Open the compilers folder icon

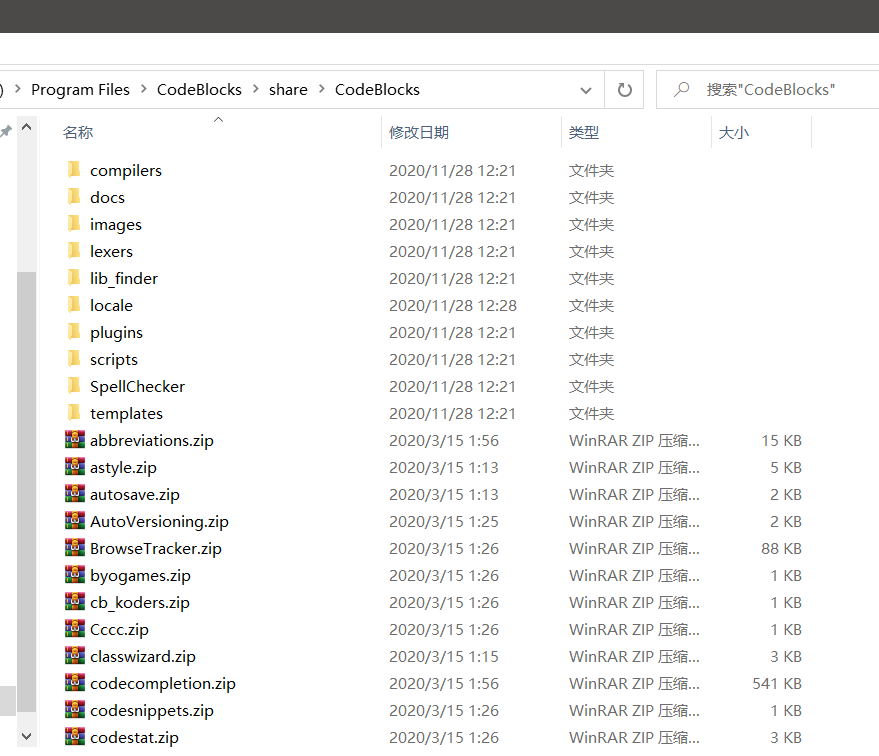pyautogui.click(x=74, y=169)
